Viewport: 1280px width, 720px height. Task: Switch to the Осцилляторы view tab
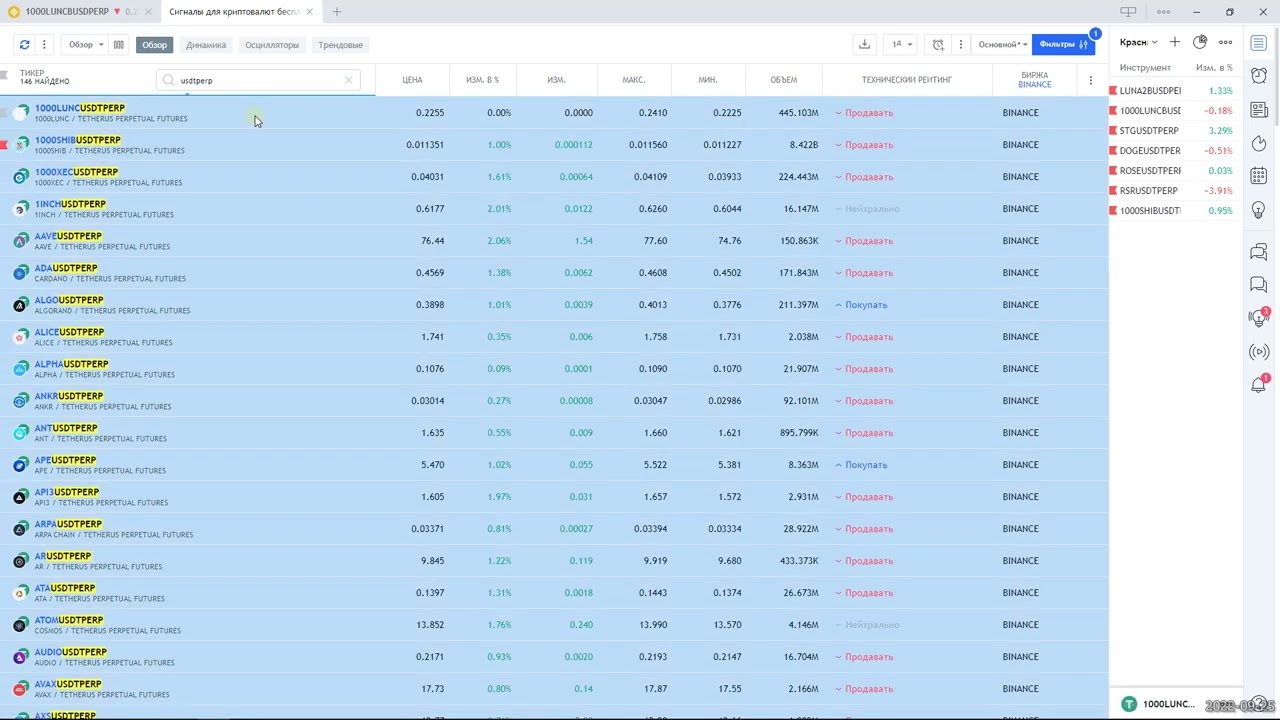click(x=272, y=45)
